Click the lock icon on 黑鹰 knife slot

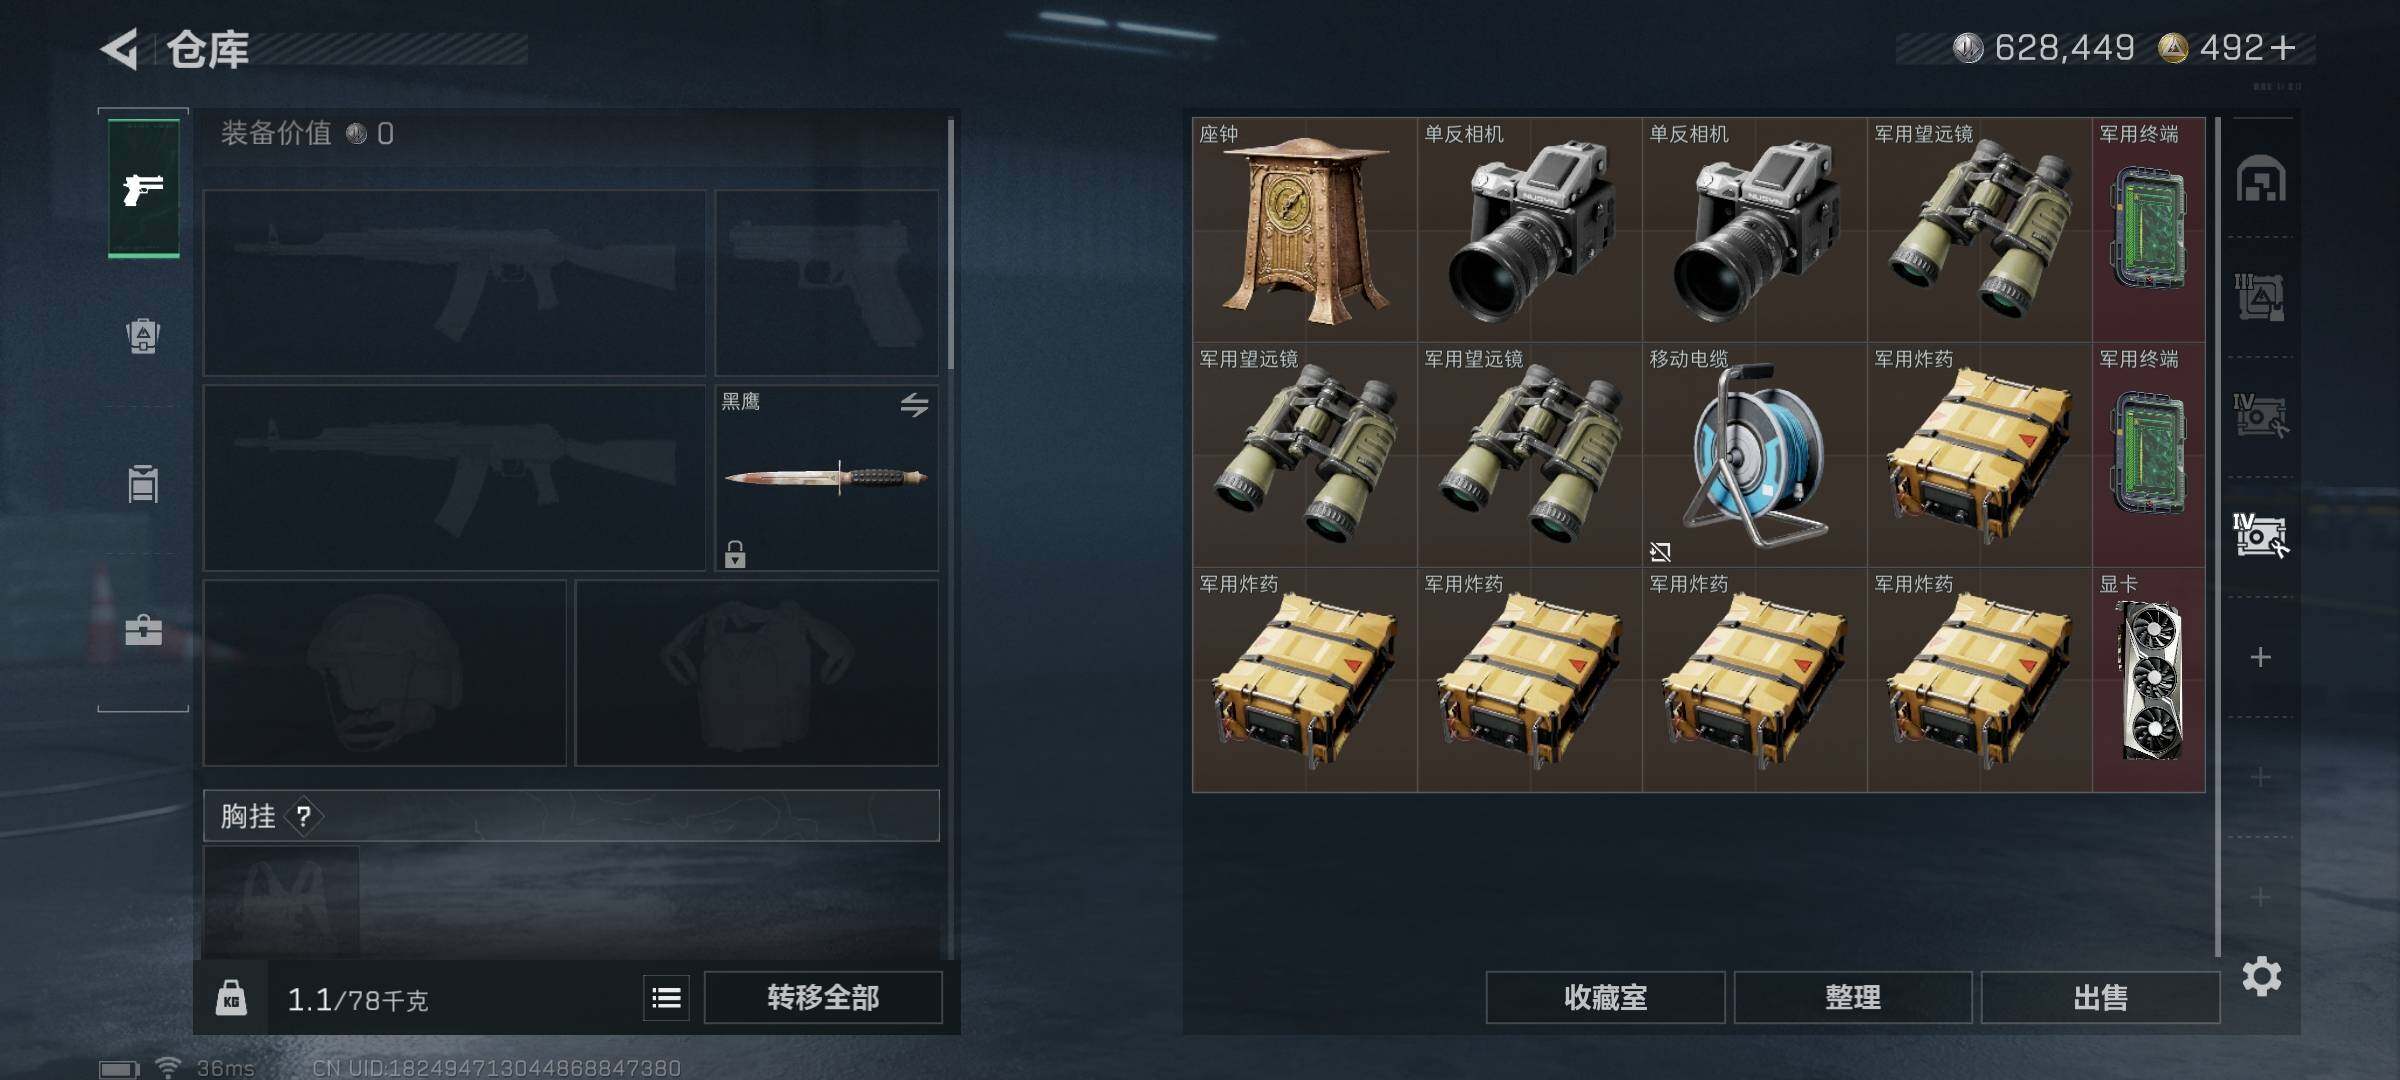click(735, 554)
